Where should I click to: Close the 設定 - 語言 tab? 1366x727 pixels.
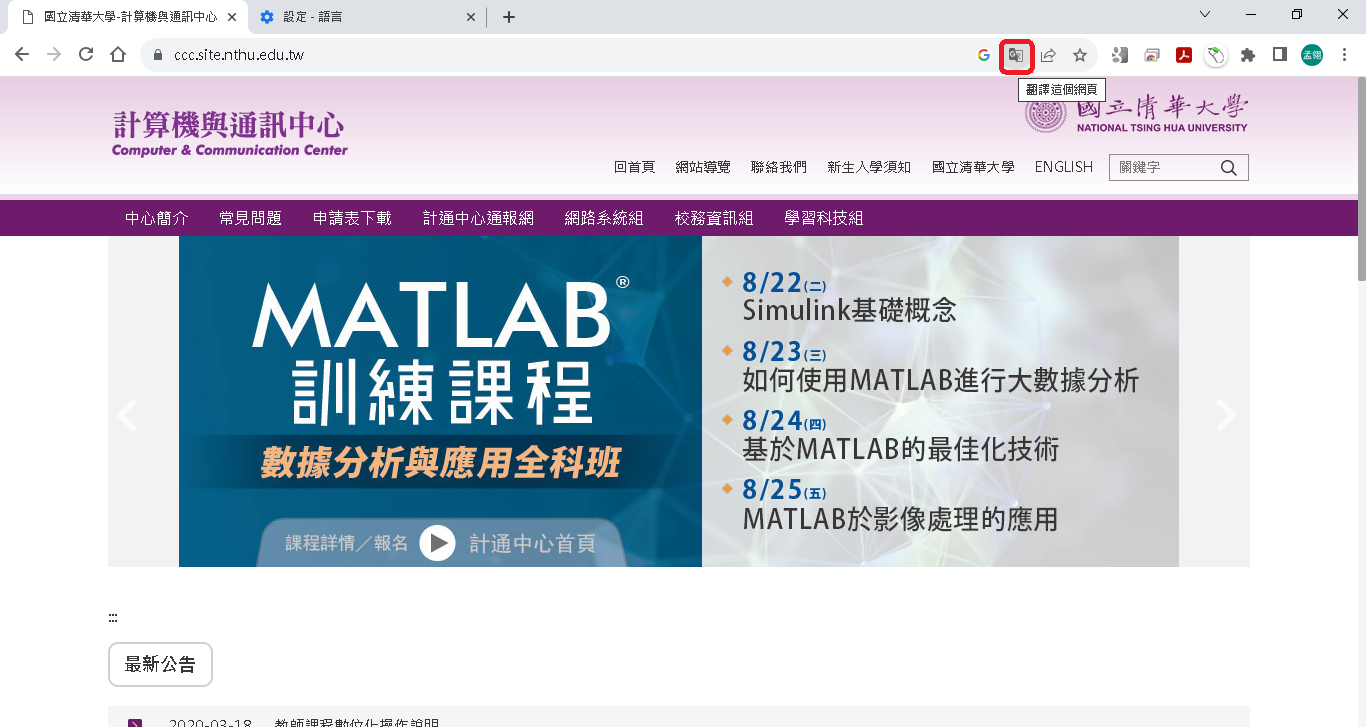(472, 17)
